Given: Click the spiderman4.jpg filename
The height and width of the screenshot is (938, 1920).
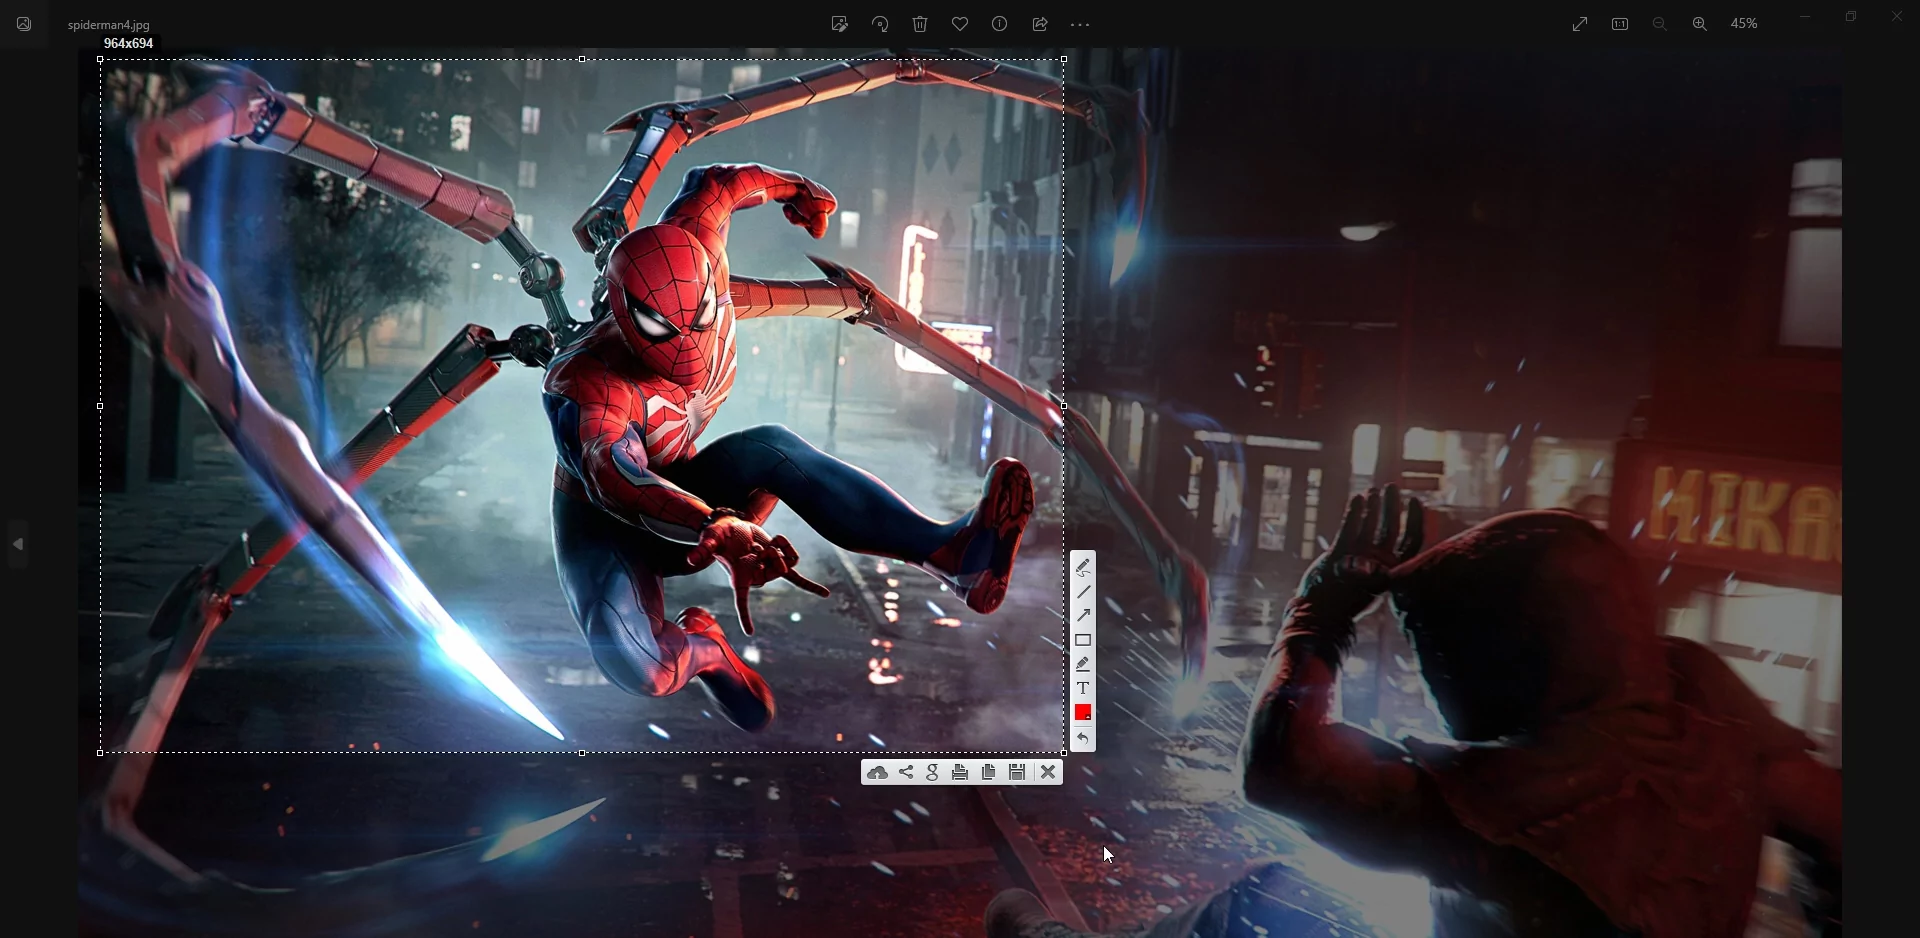Looking at the screenshot, I should (x=109, y=26).
